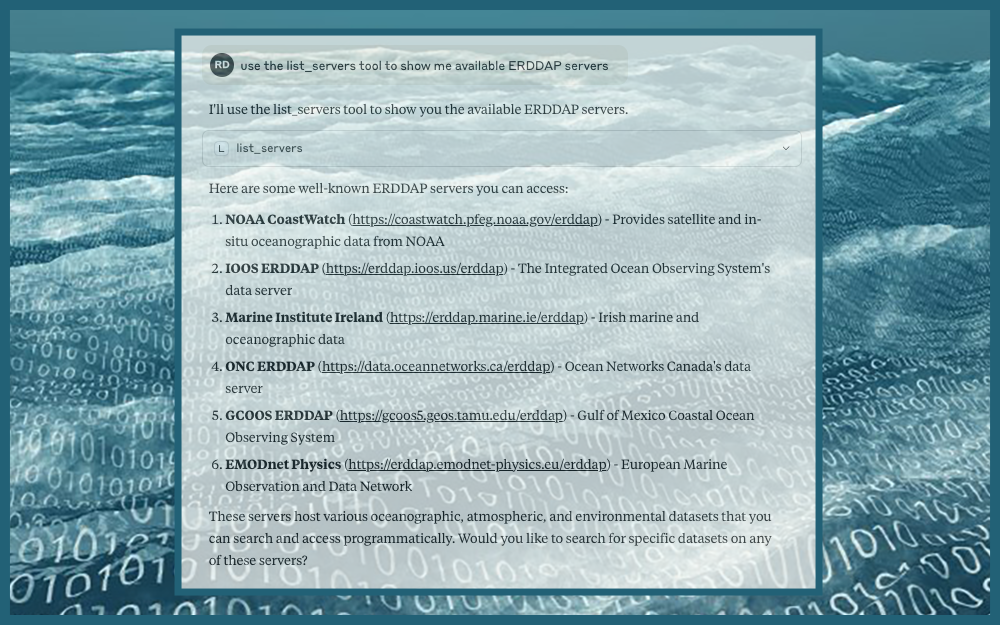1000x625 pixels.
Task: Follow the ONC oceannetworks ERDDAP link
Action: click(x=436, y=367)
